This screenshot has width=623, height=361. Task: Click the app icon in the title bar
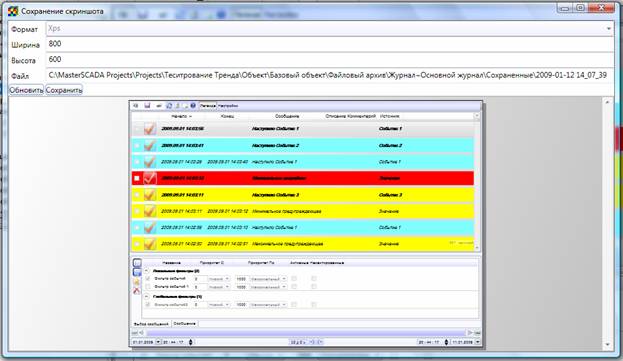click(13, 11)
